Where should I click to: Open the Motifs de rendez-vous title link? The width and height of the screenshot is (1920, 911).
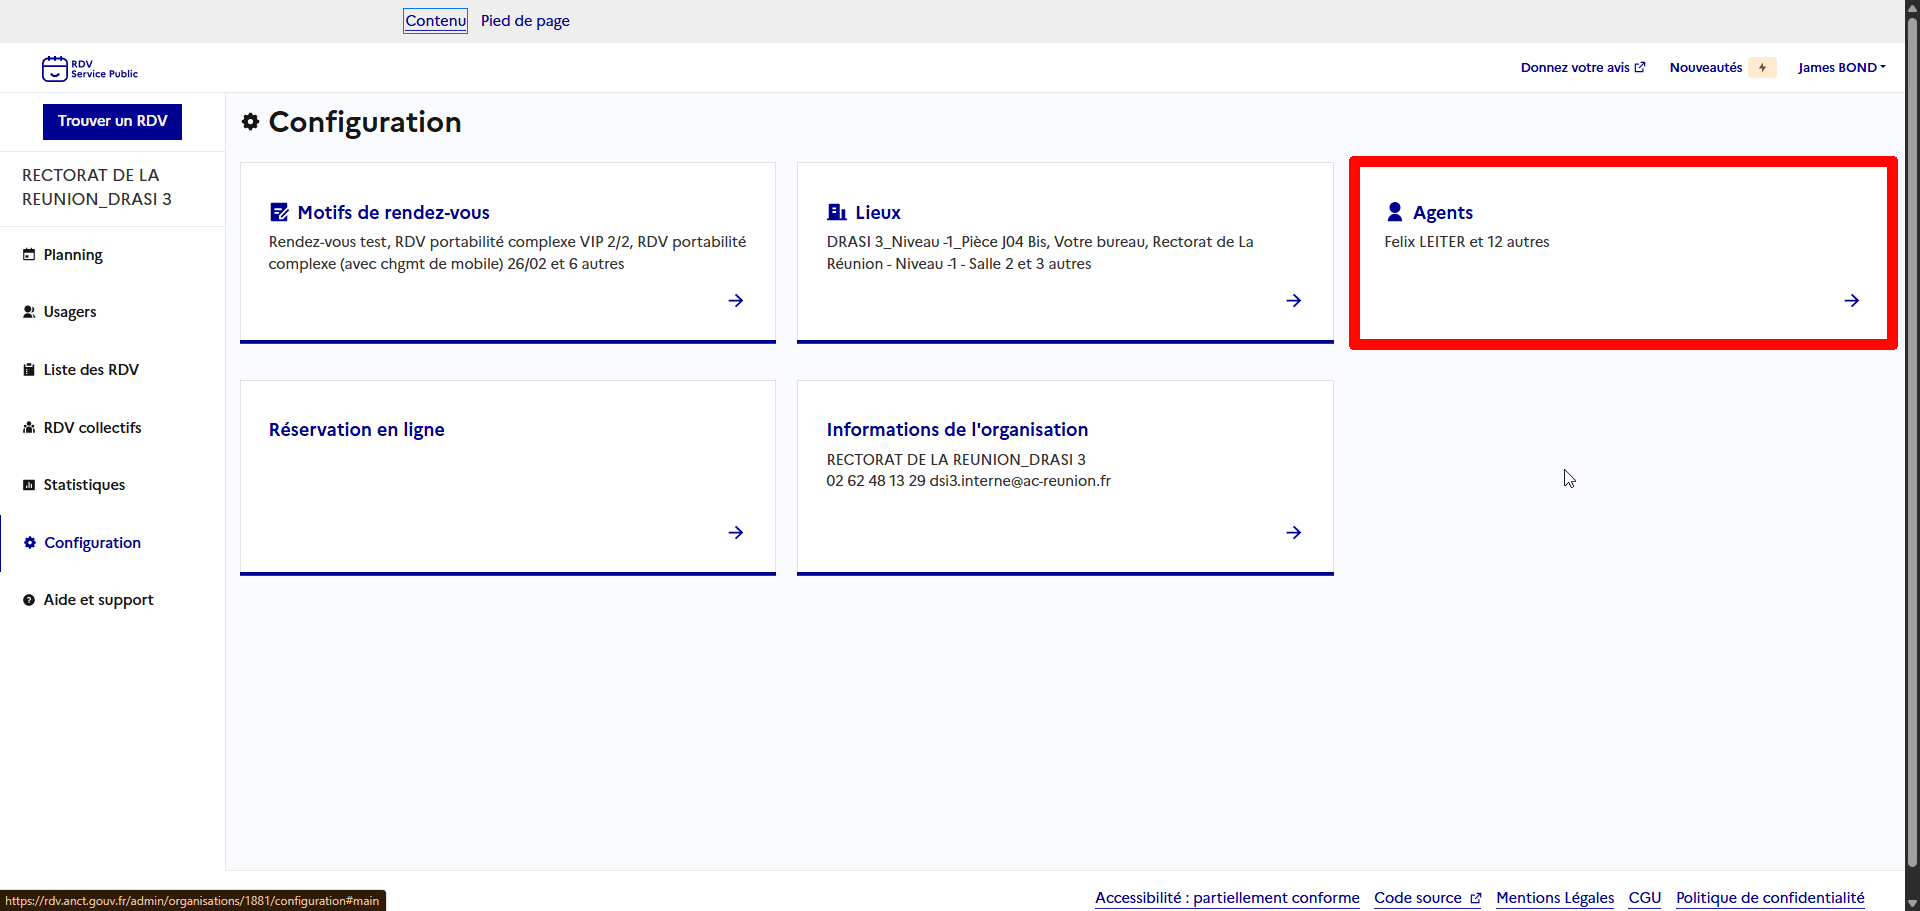coord(393,212)
